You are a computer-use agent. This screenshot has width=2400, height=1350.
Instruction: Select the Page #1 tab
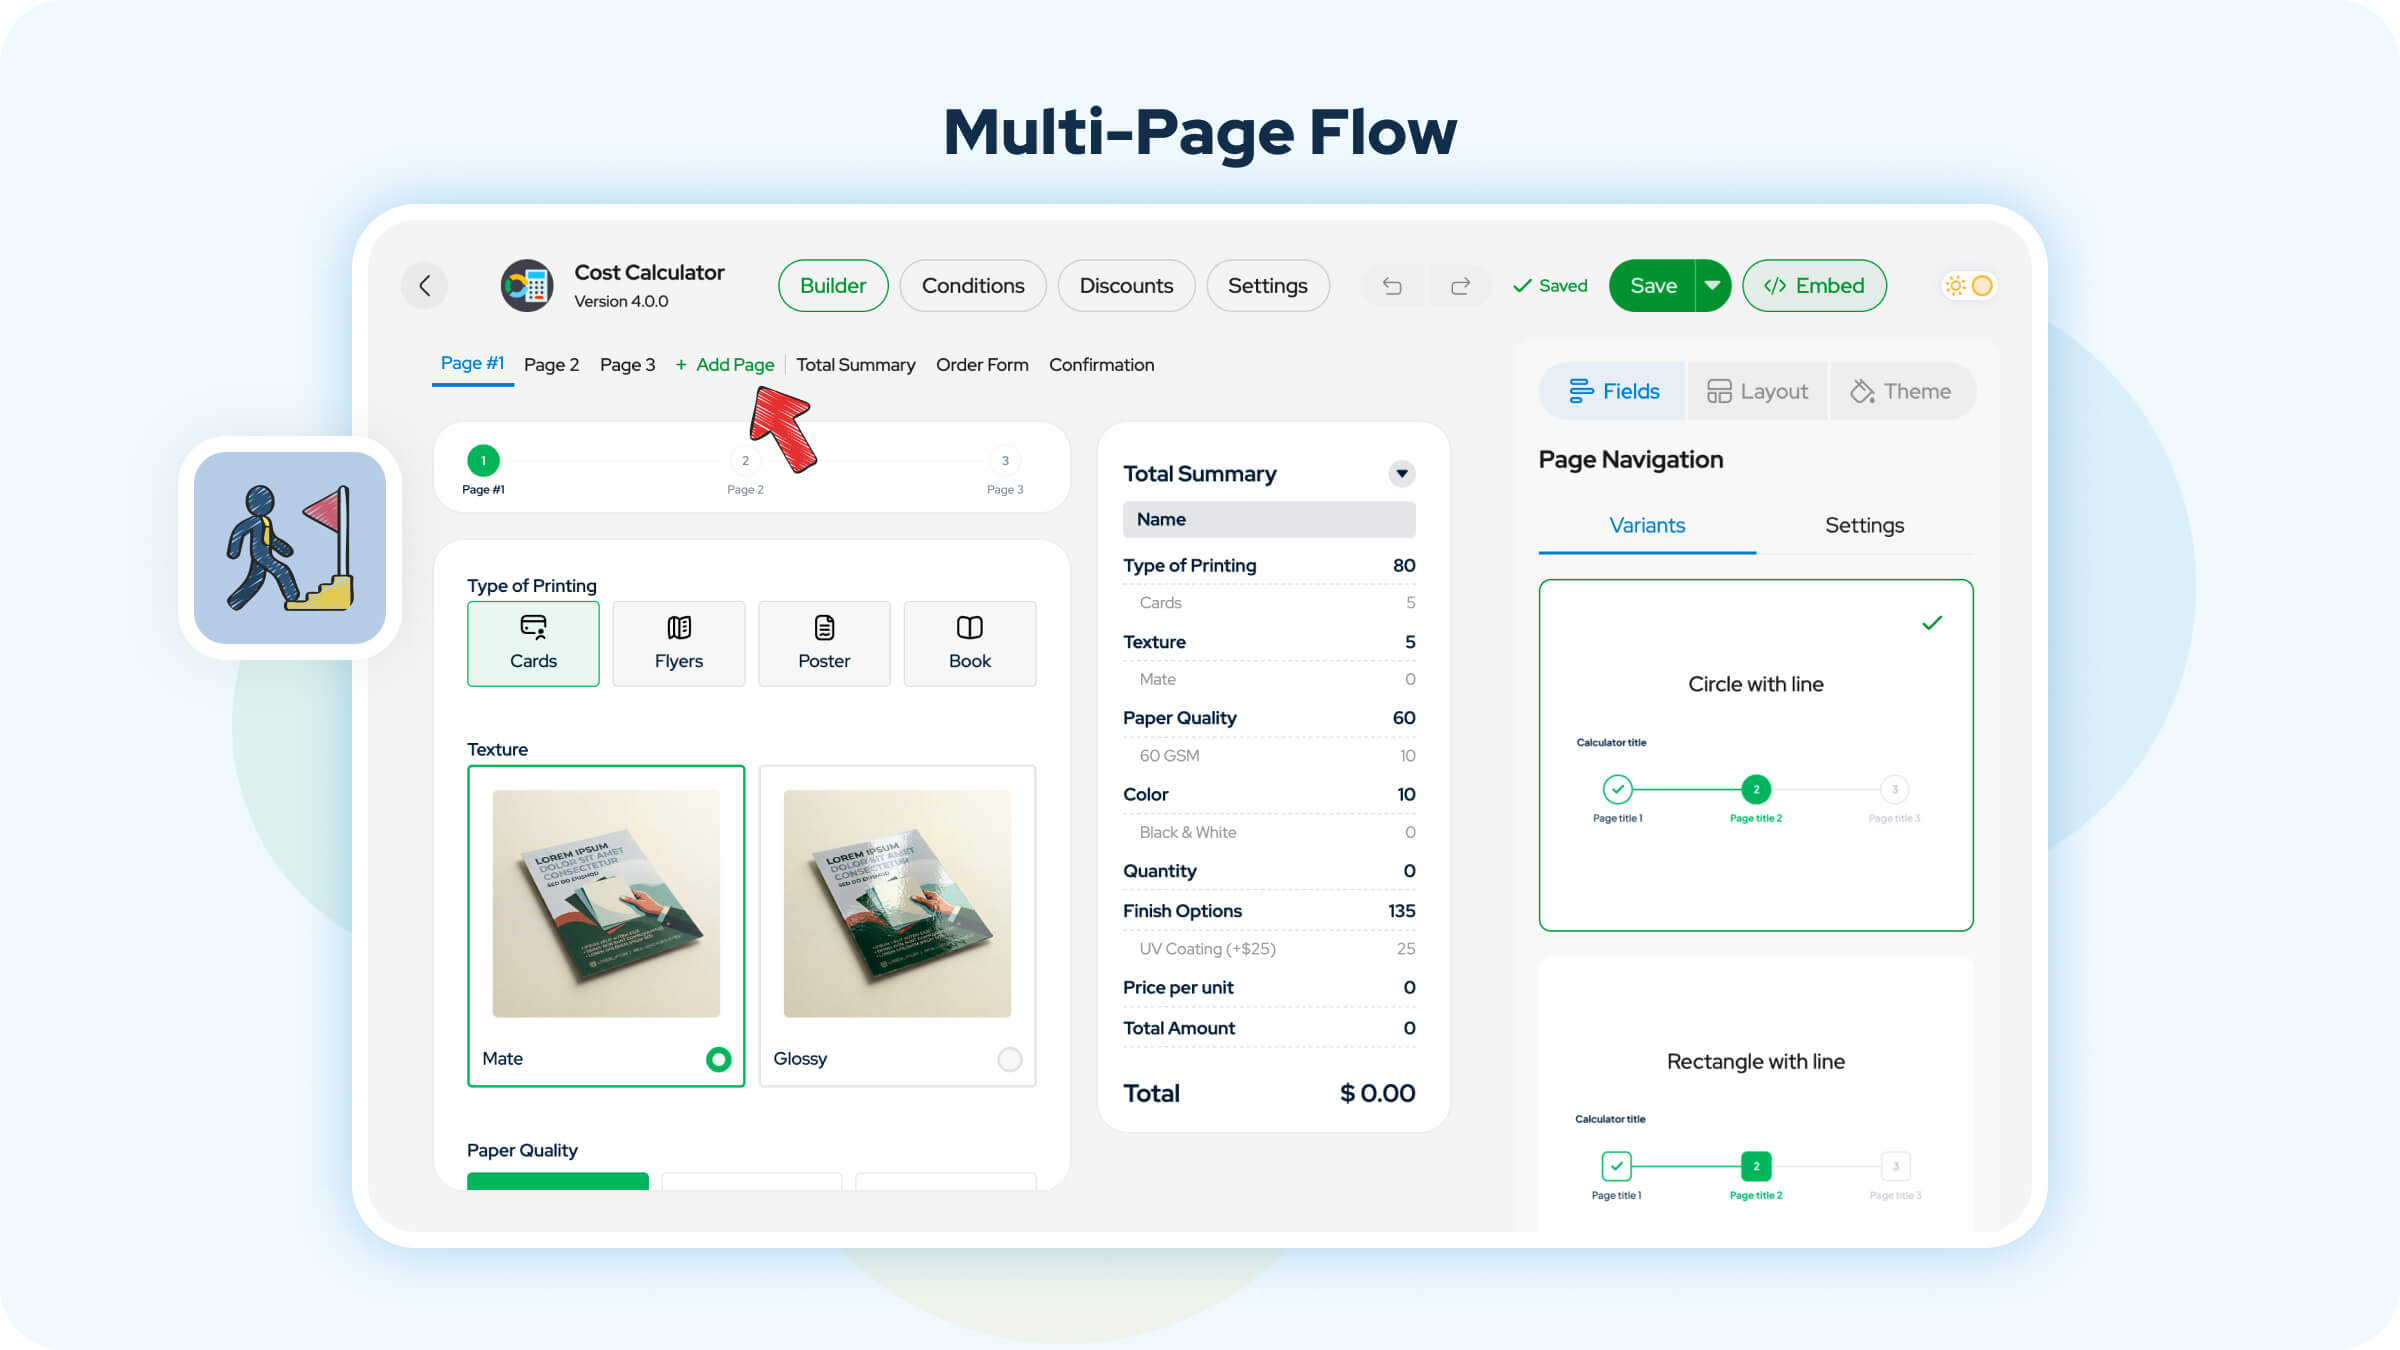pyautogui.click(x=472, y=364)
